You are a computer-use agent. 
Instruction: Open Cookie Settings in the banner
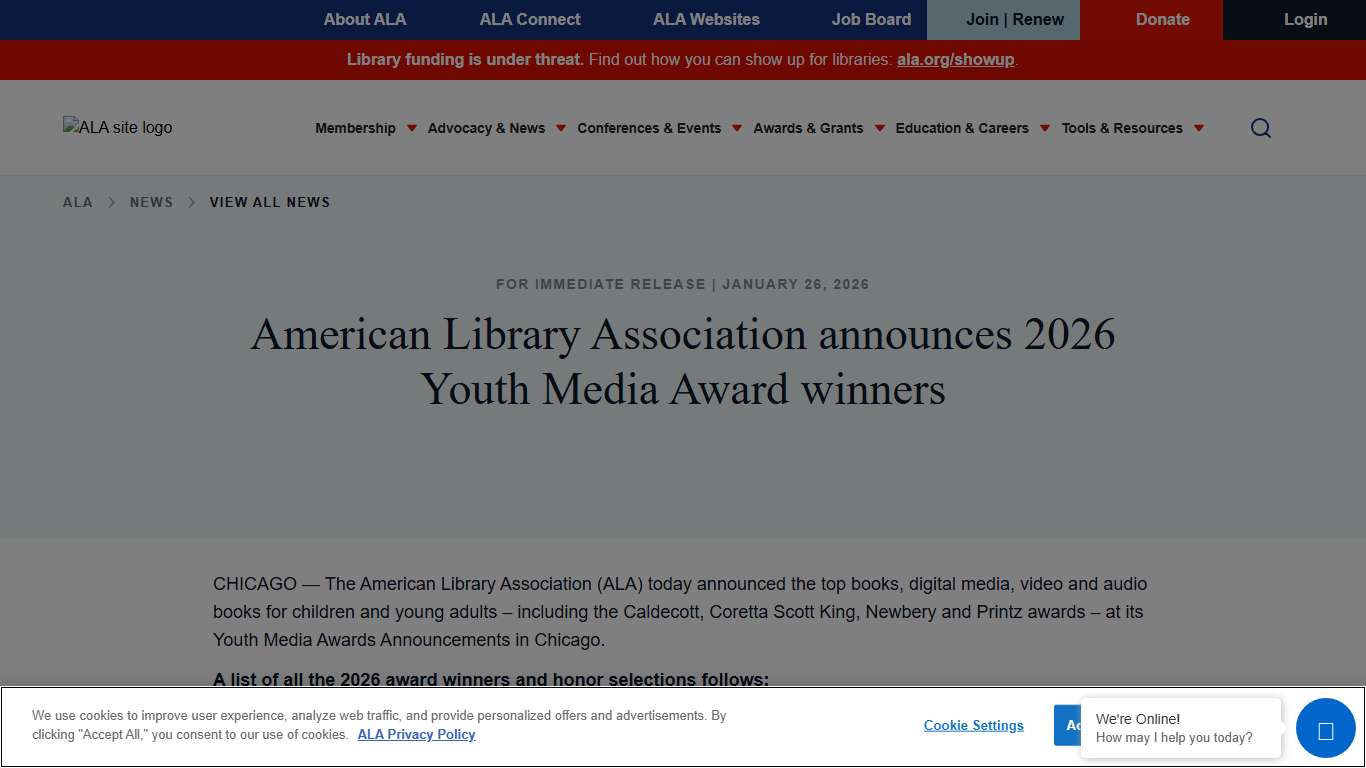973,725
